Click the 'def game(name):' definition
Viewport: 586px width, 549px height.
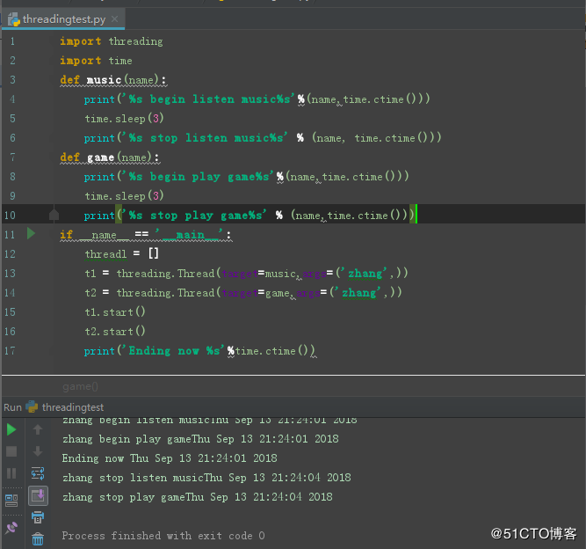pyautogui.click(x=110, y=157)
